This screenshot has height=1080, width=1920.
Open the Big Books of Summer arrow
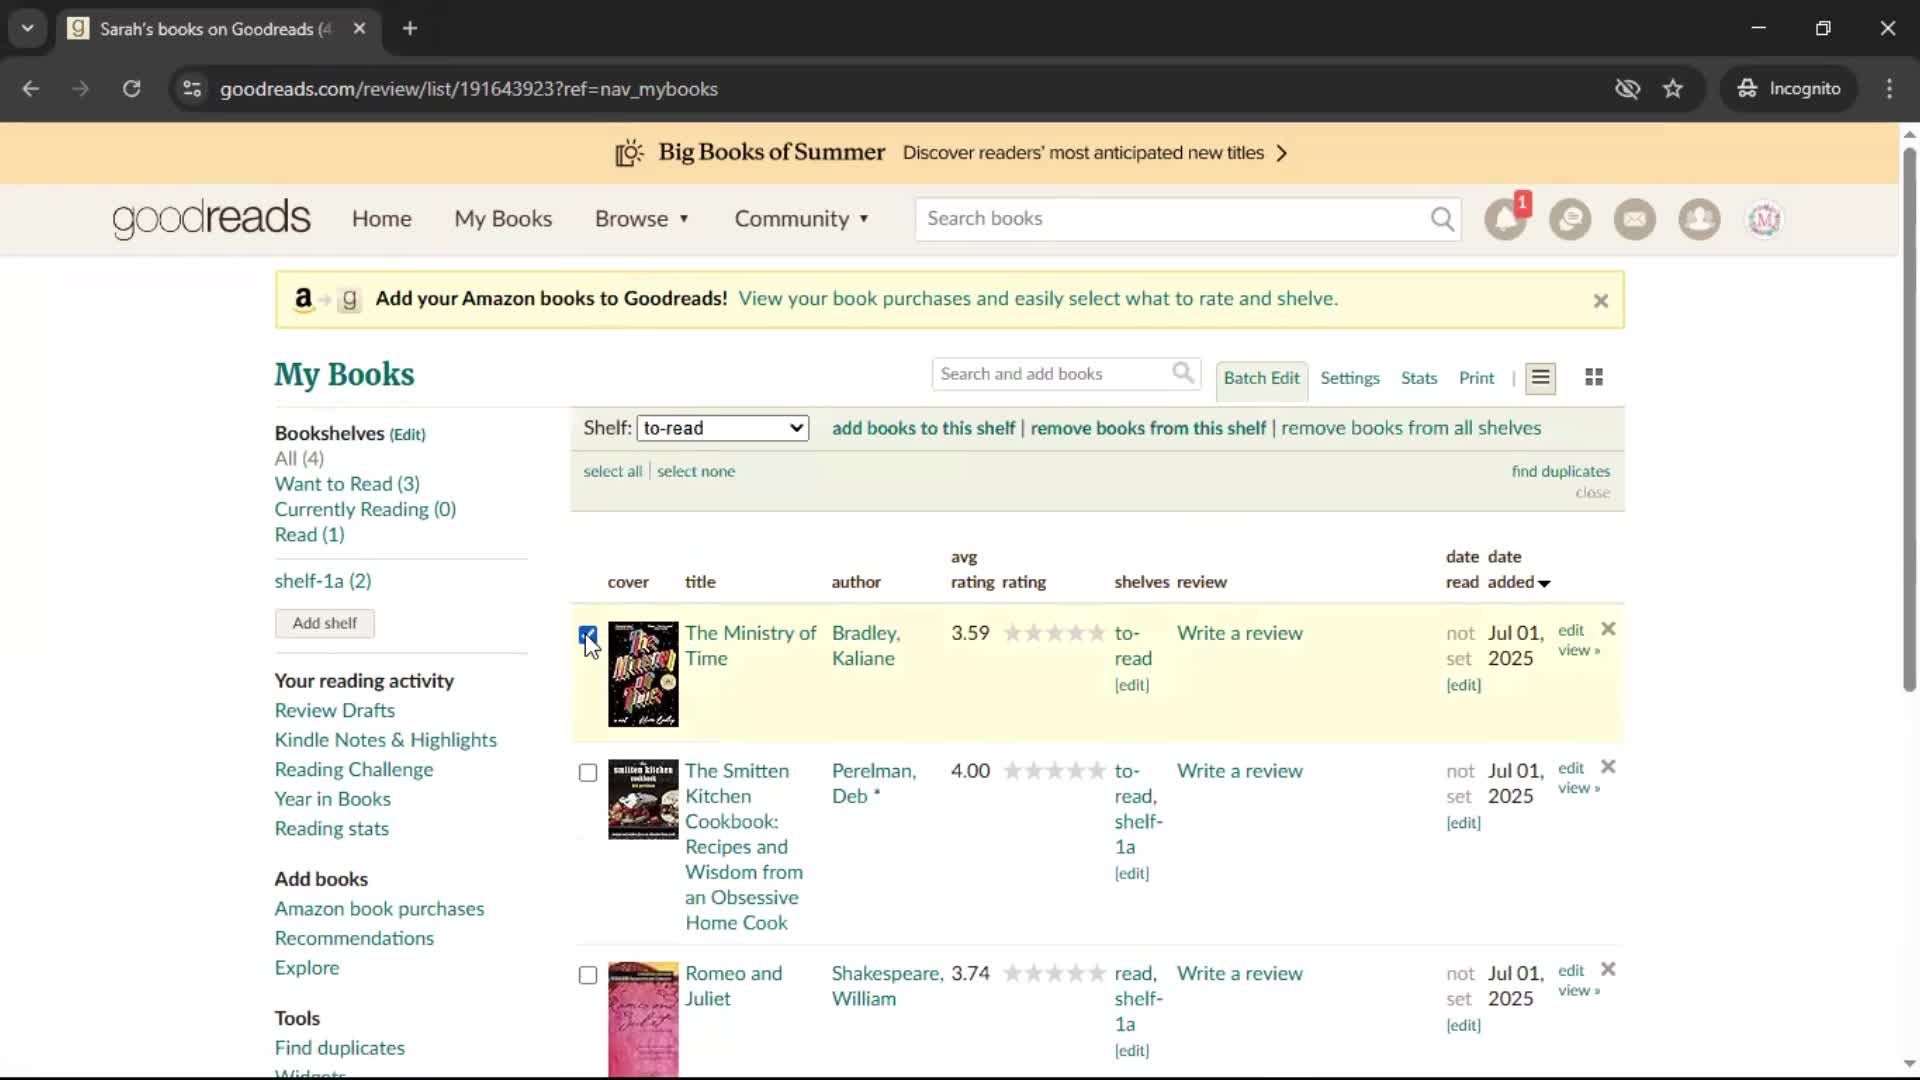click(1283, 153)
